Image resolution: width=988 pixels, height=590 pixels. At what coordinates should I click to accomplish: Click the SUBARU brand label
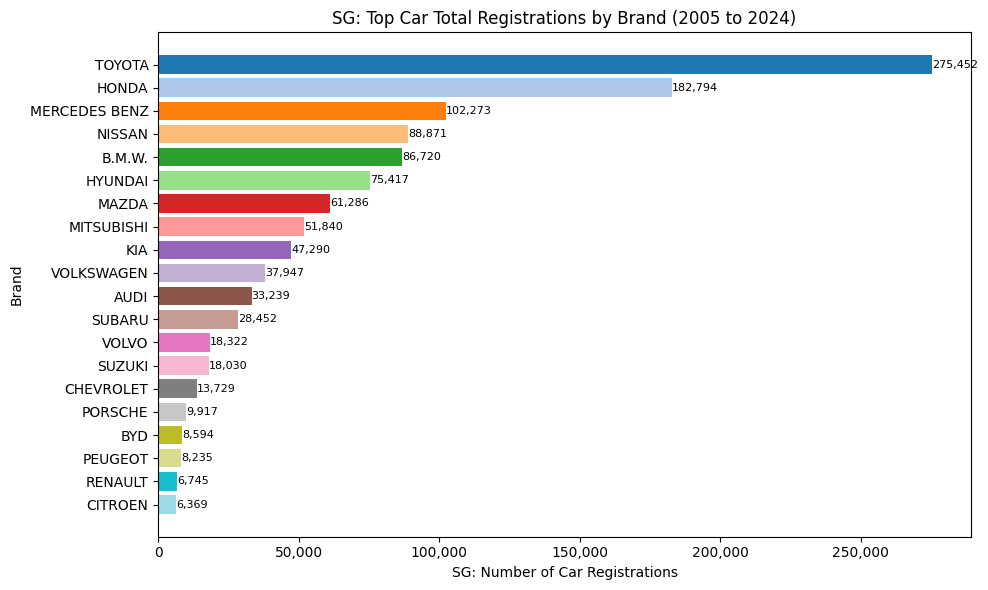pos(120,320)
